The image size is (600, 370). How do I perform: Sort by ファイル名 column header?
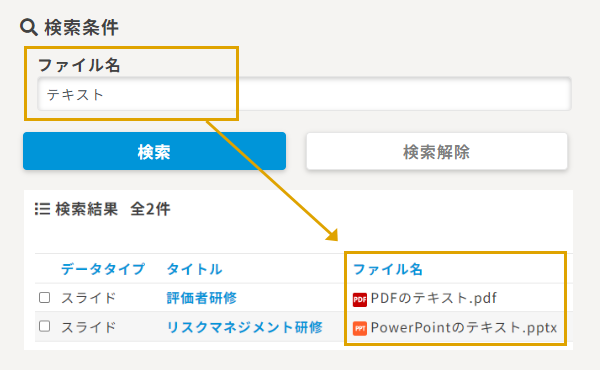[388, 269]
